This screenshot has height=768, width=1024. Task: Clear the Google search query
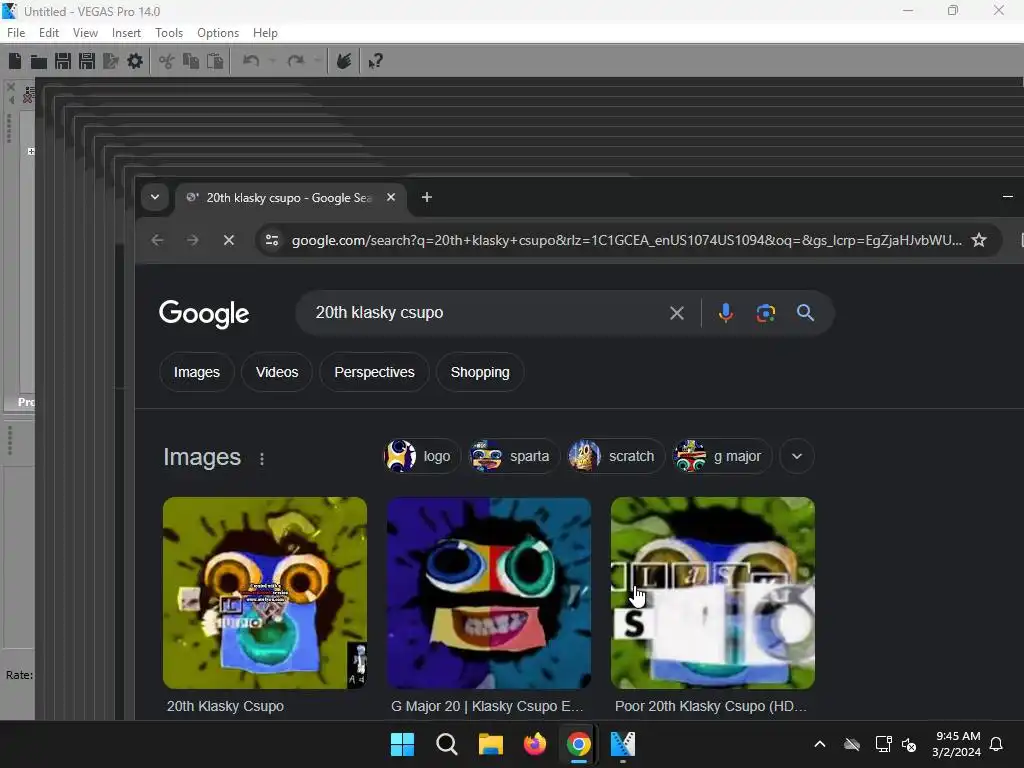pyautogui.click(x=677, y=313)
